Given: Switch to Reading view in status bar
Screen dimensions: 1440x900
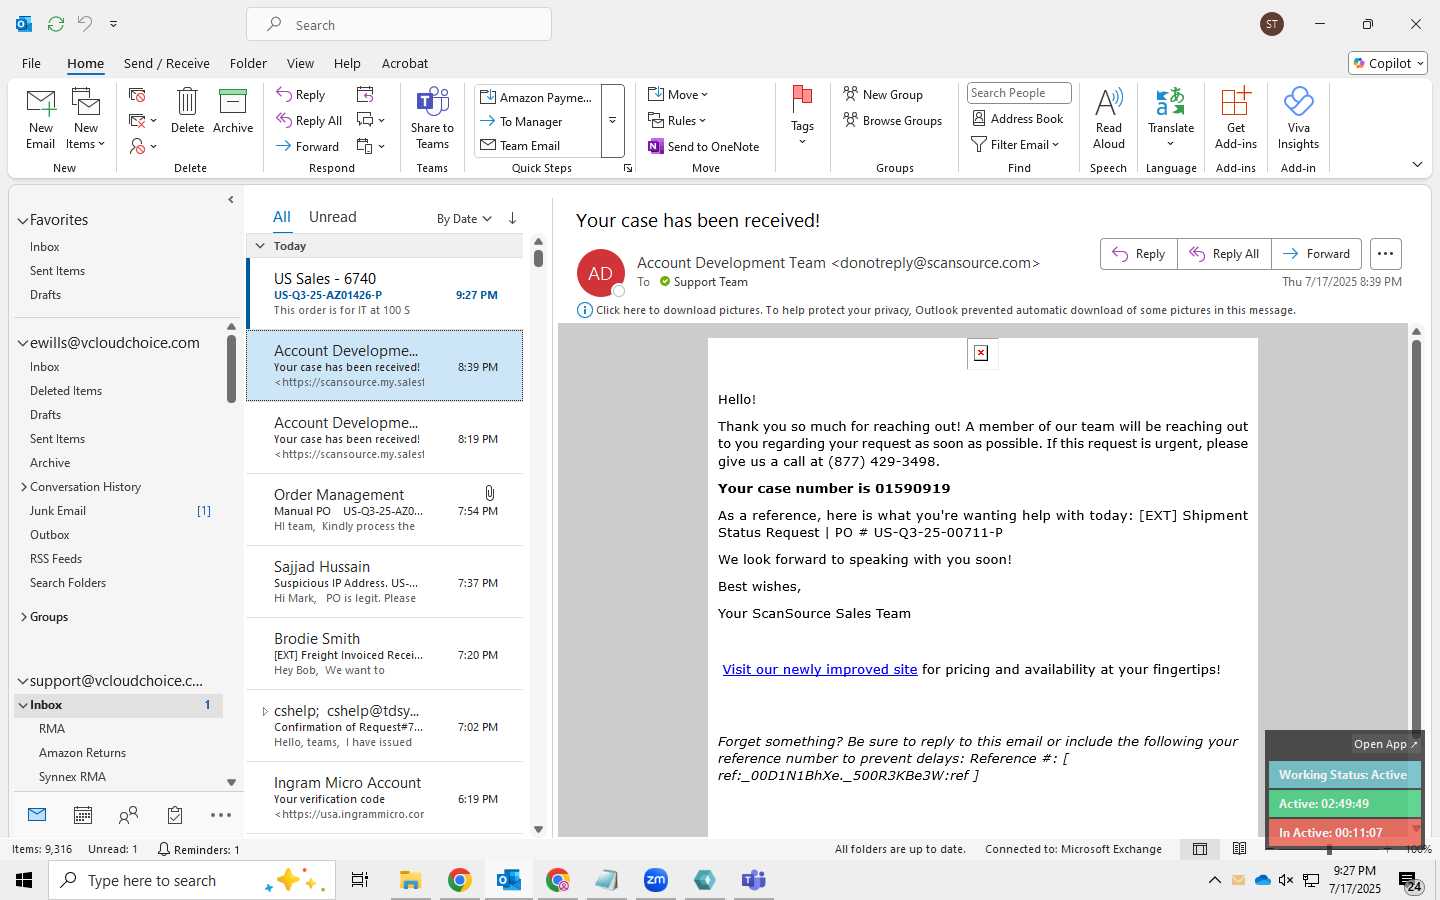Looking at the screenshot, I should (1240, 849).
